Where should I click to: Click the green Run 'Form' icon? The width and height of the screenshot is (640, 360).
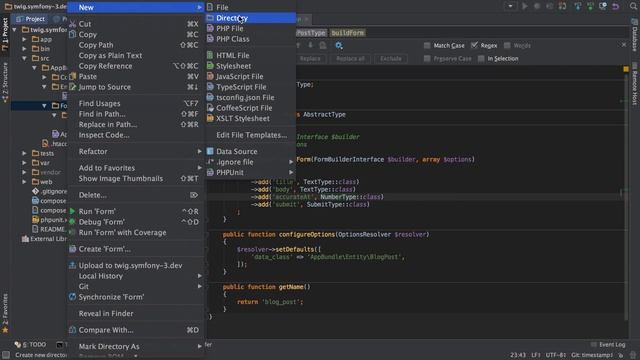[x=73, y=211]
